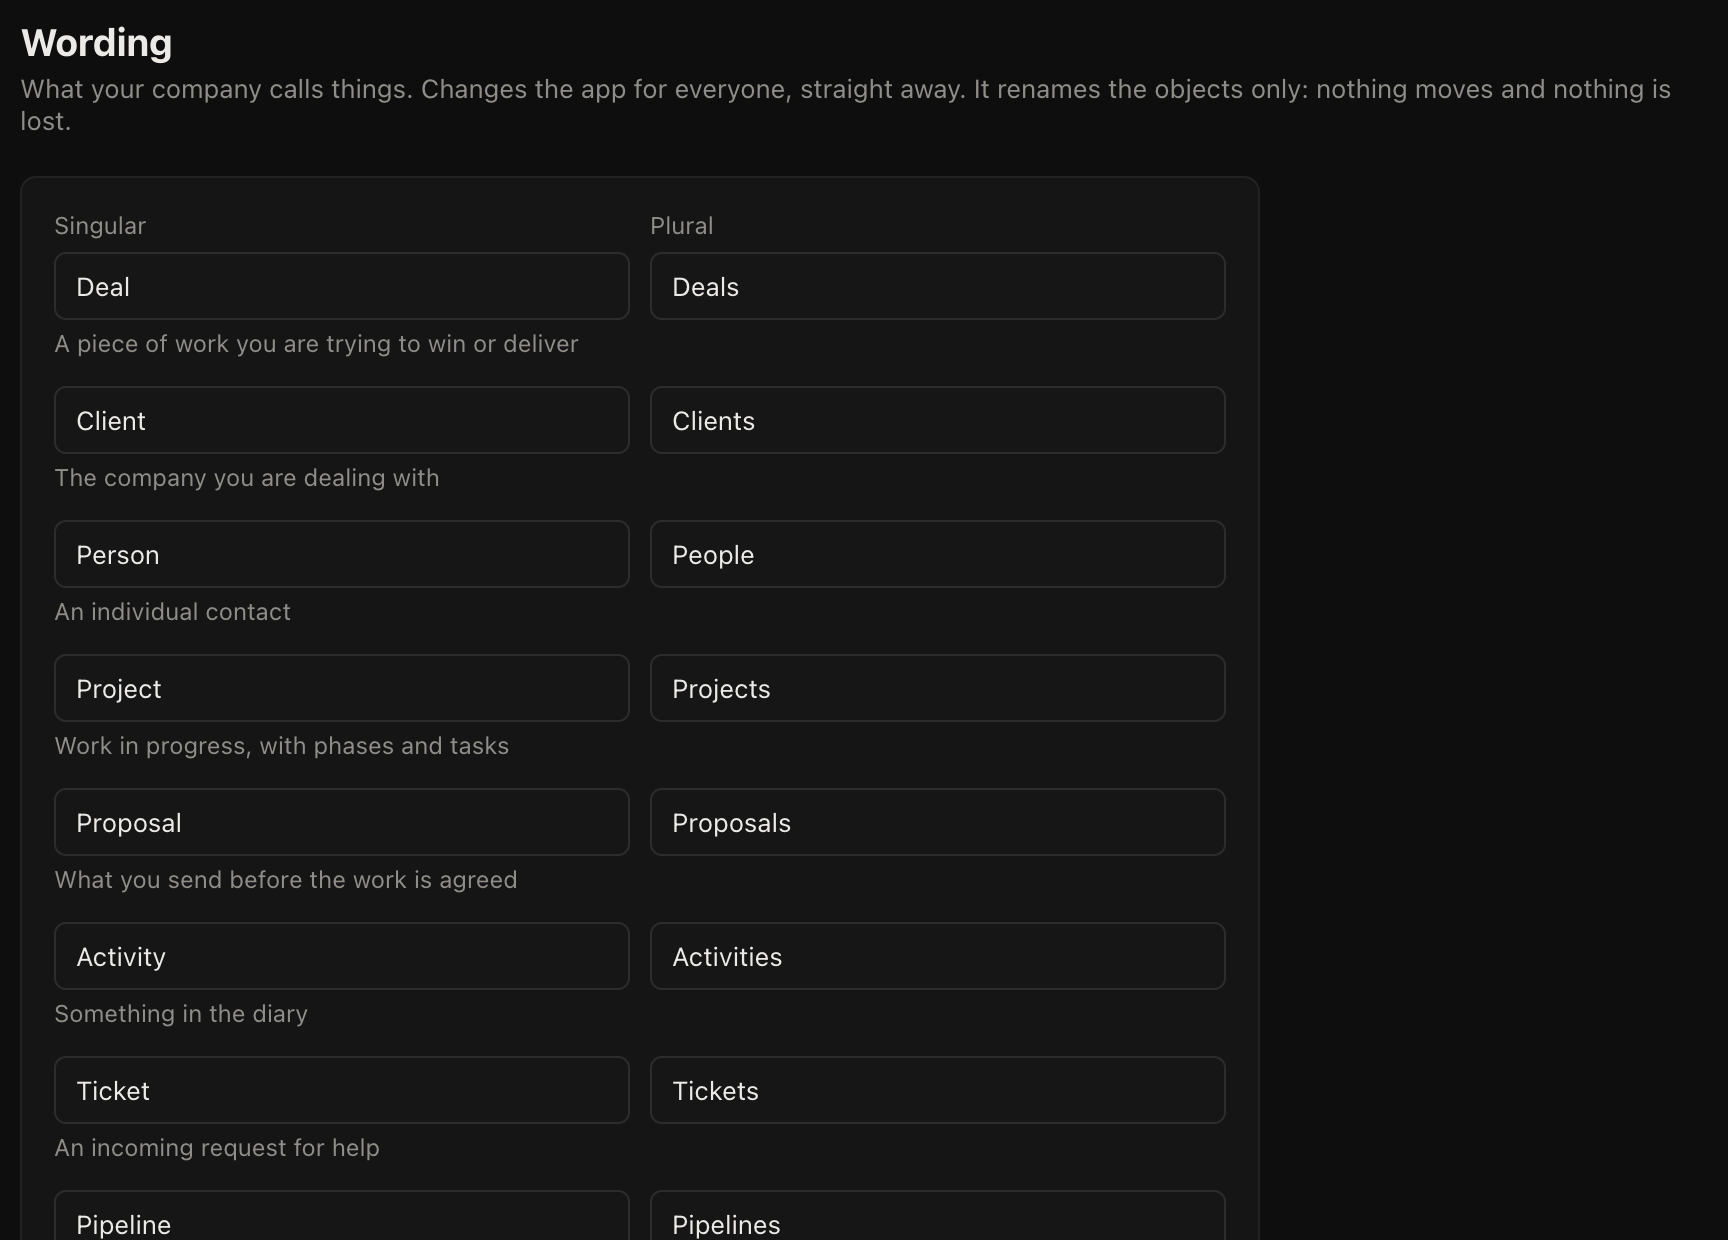Click the 'An individual contact' hint
The image size is (1728, 1240).
pos(173,612)
